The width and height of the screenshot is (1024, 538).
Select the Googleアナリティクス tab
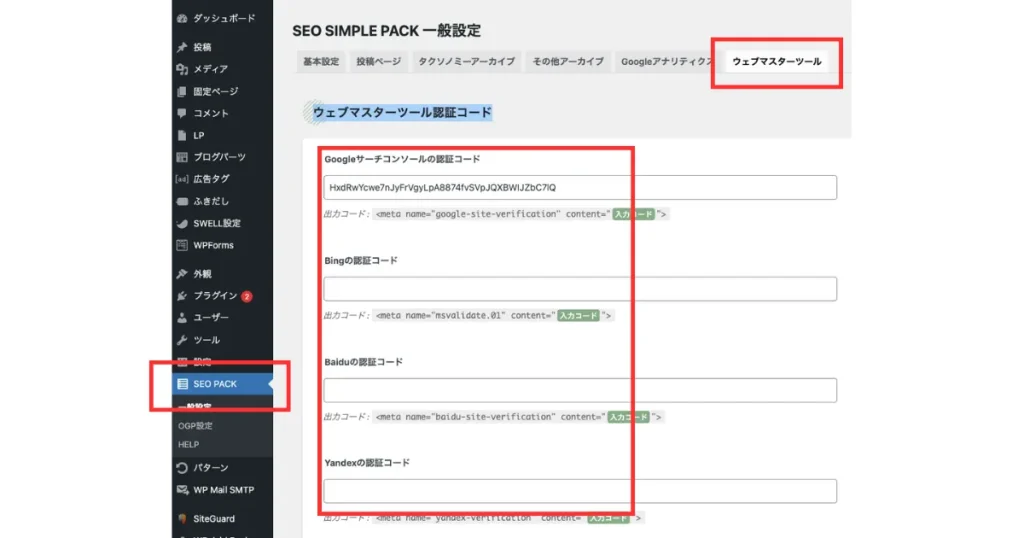coord(666,61)
